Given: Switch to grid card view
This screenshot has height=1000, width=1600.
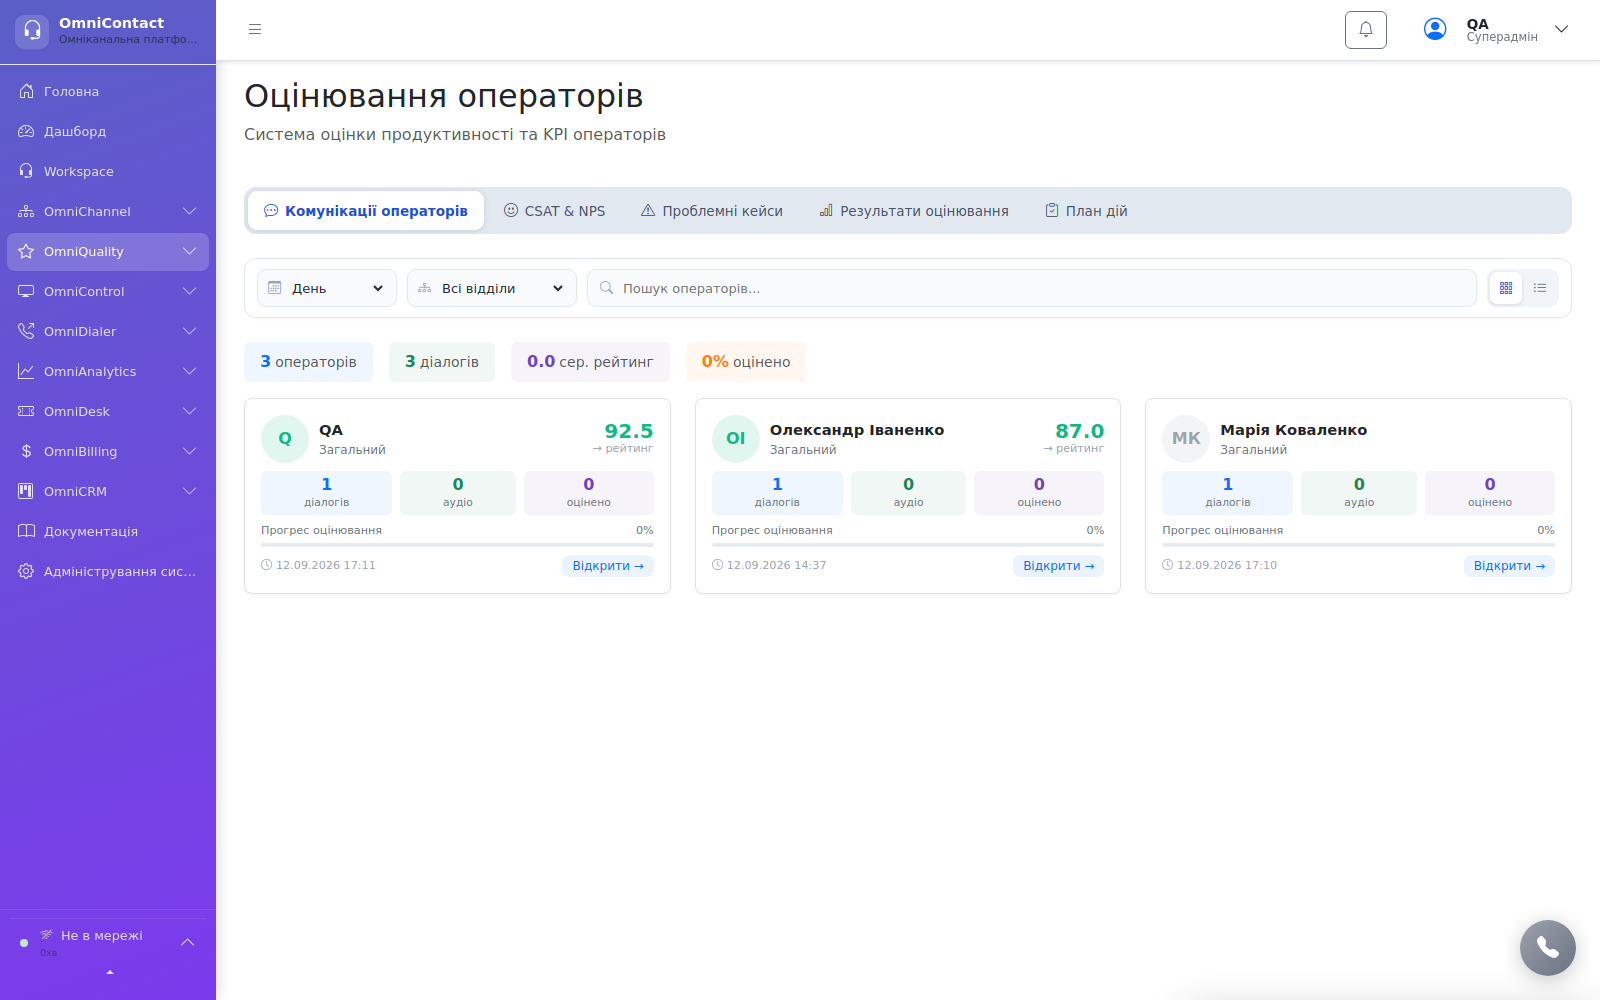Looking at the screenshot, I should (1506, 288).
